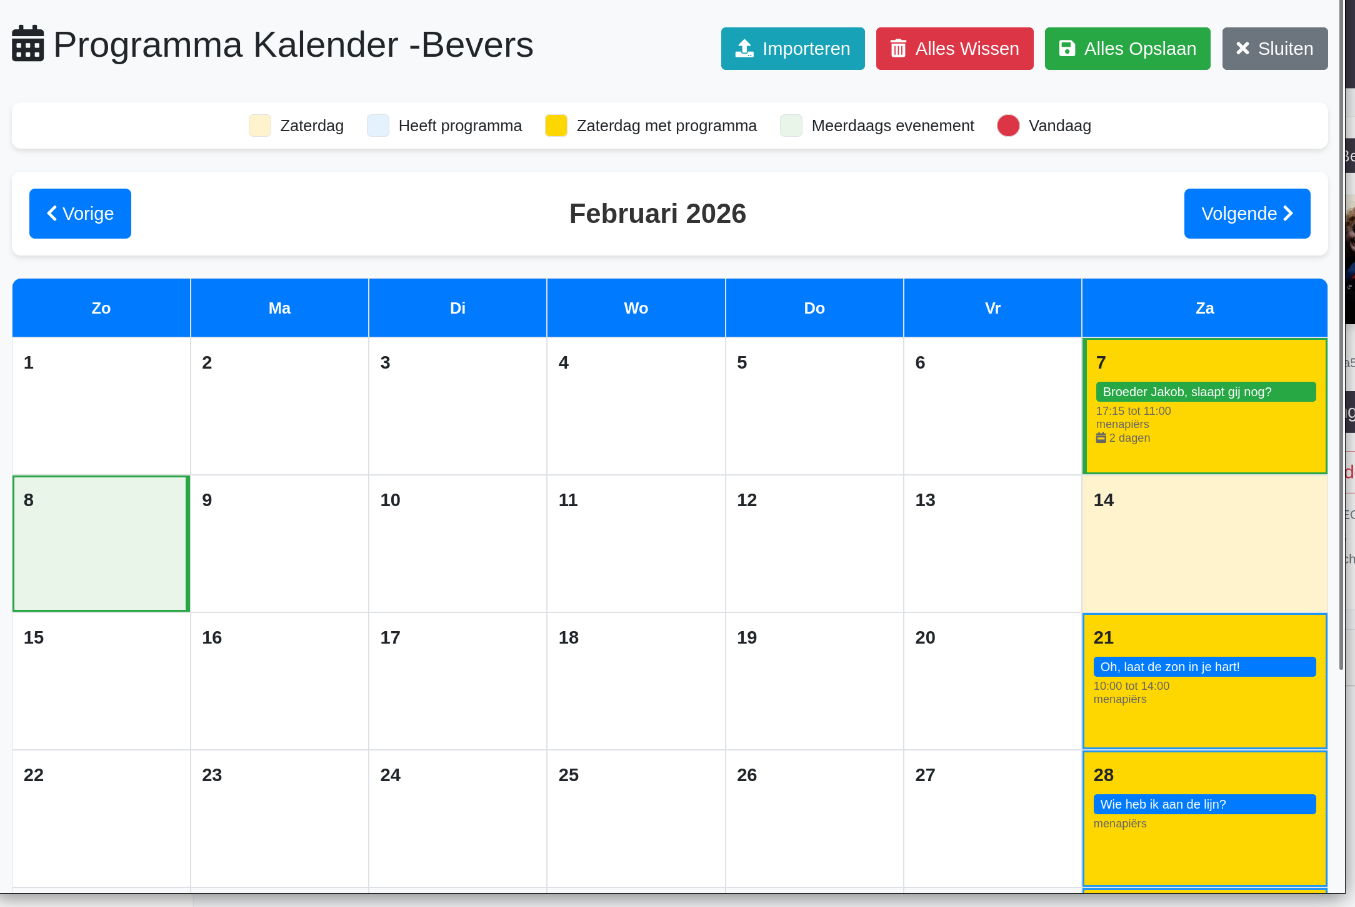
Task: Click the small calendar icon next to '2 dagen'
Action: tap(1101, 437)
